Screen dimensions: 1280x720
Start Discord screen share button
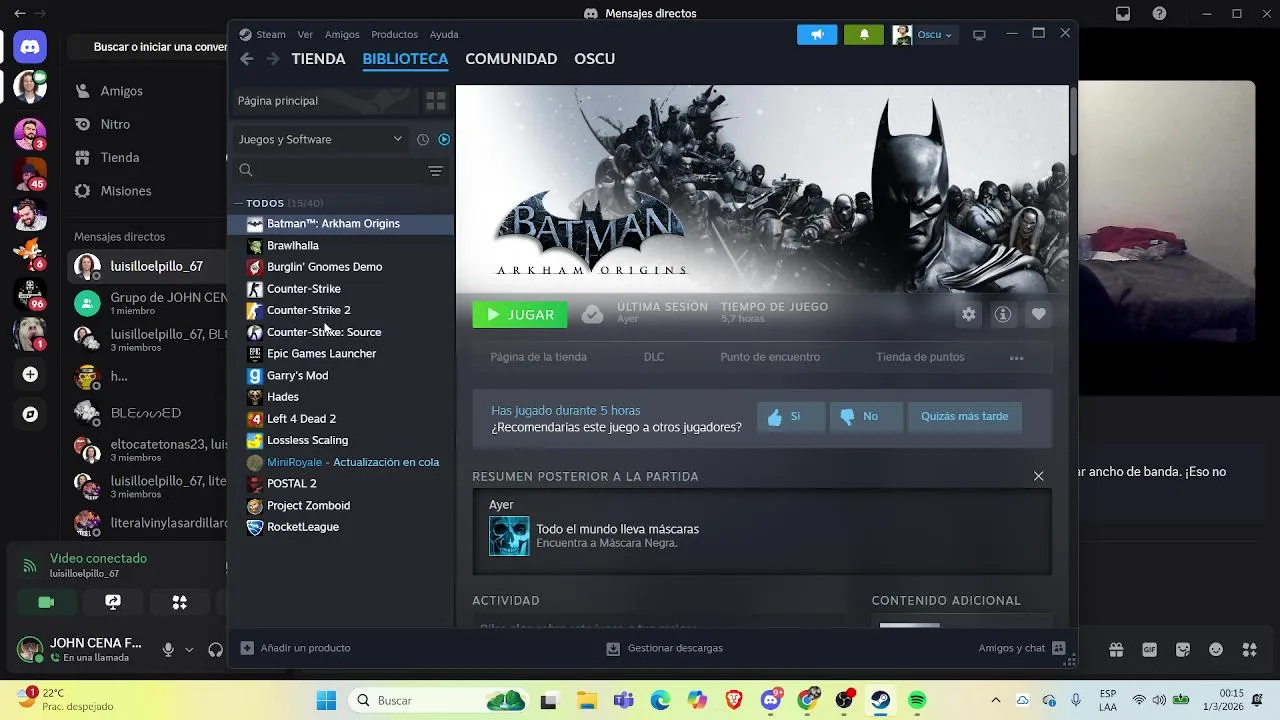tap(113, 602)
